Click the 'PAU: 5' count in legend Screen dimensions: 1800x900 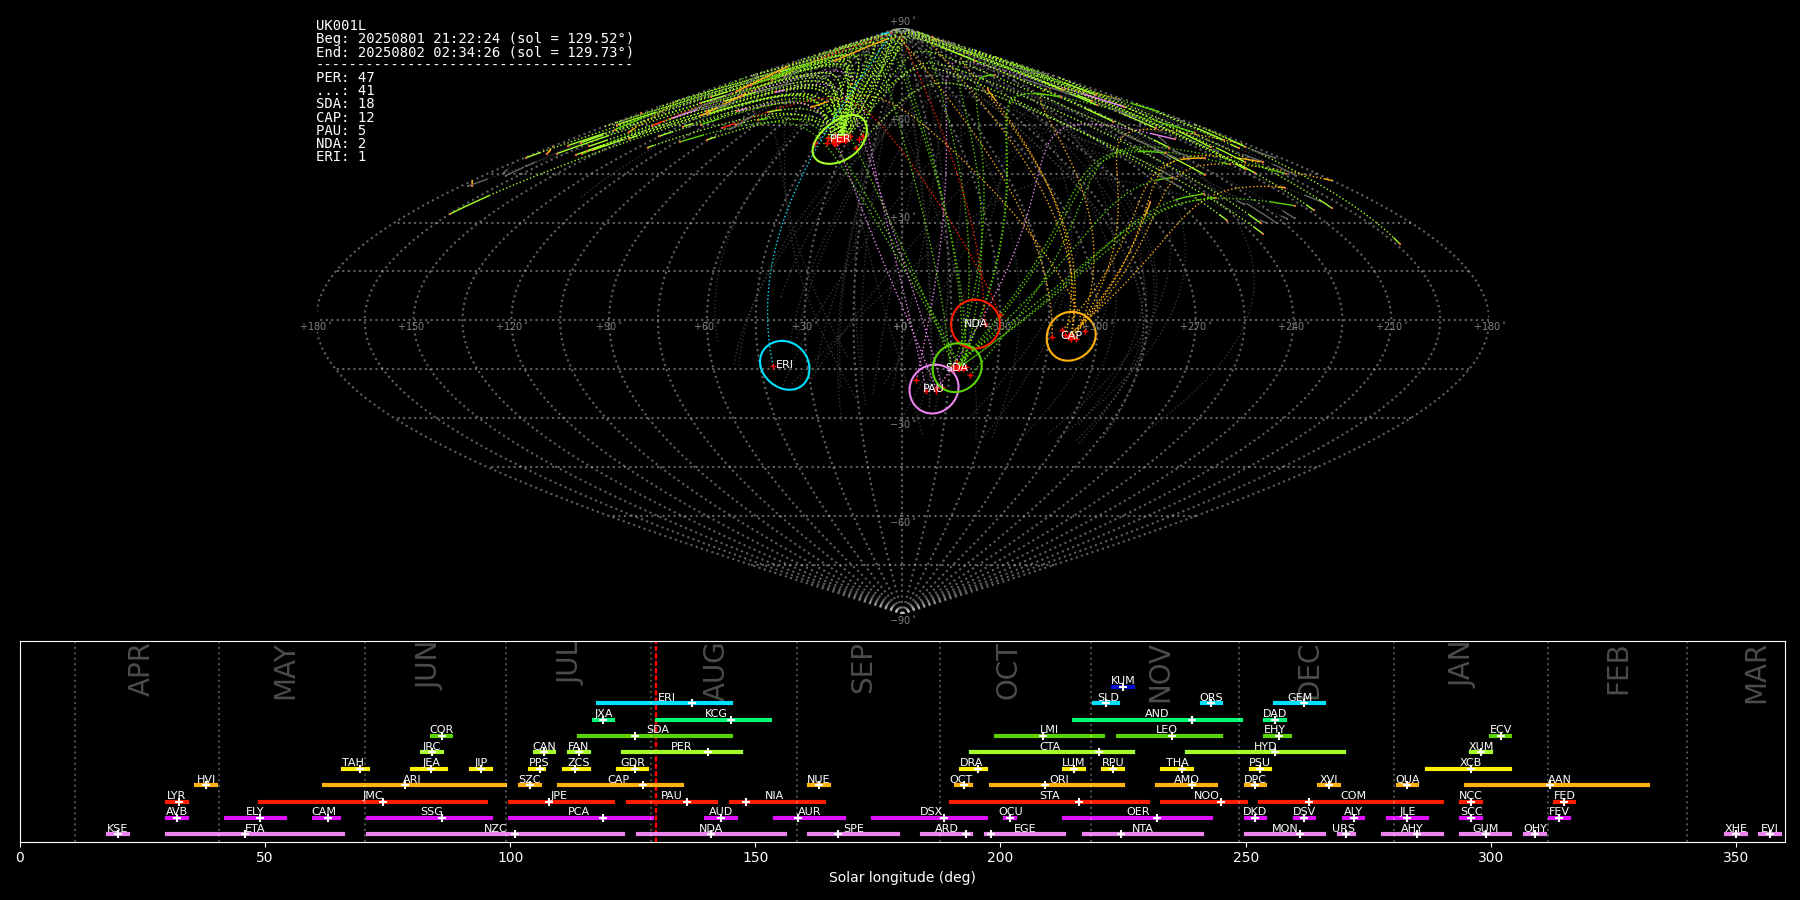coord(341,131)
